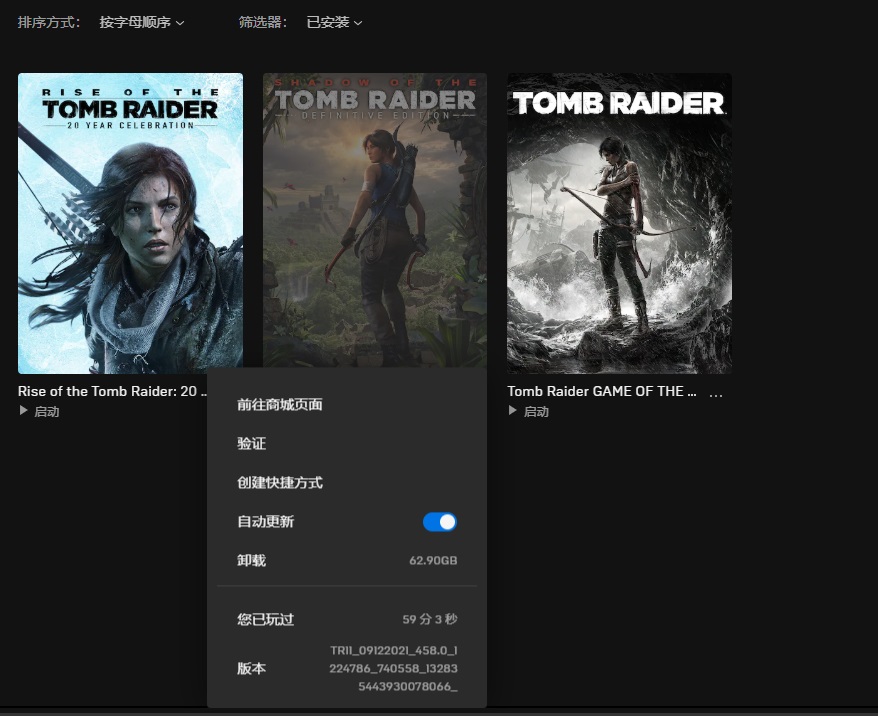This screenshot has height=716, width=878.
Task: Open the 已安装 filter dropdown
Action: [334, 22]
